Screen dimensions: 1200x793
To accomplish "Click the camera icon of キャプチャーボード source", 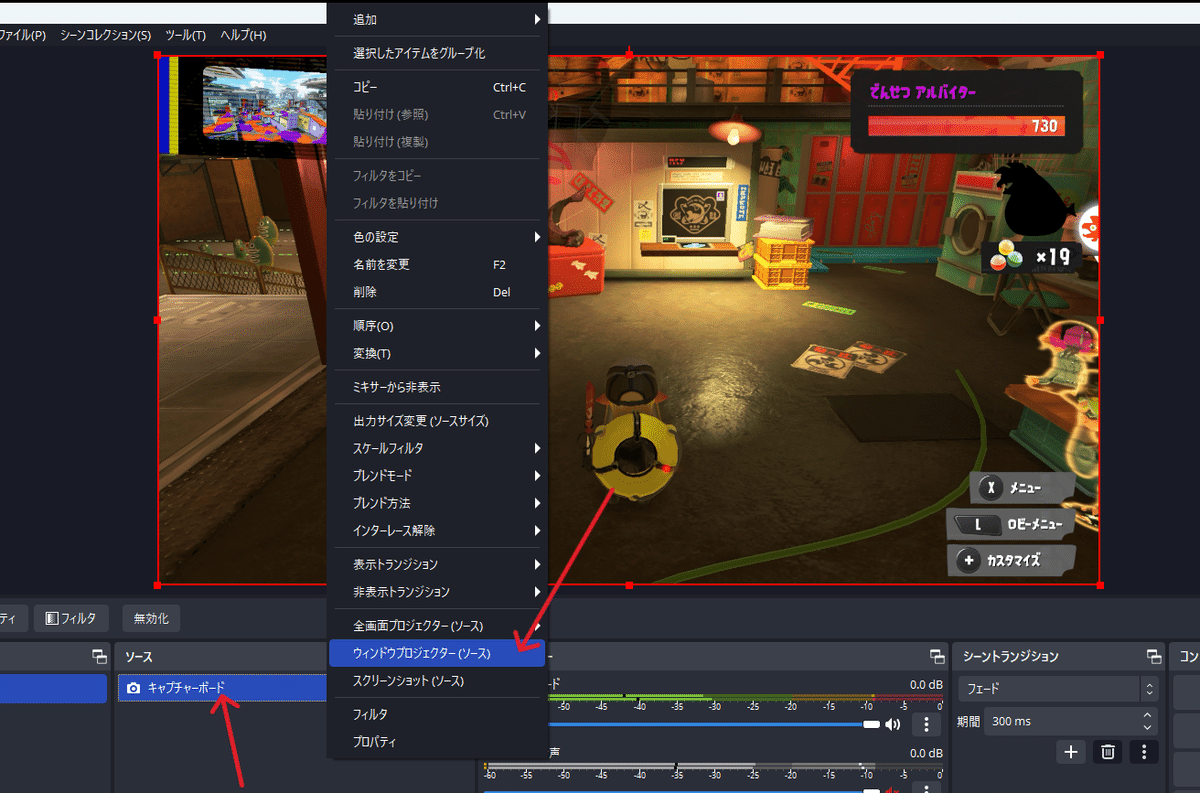I will pos(134,688).
